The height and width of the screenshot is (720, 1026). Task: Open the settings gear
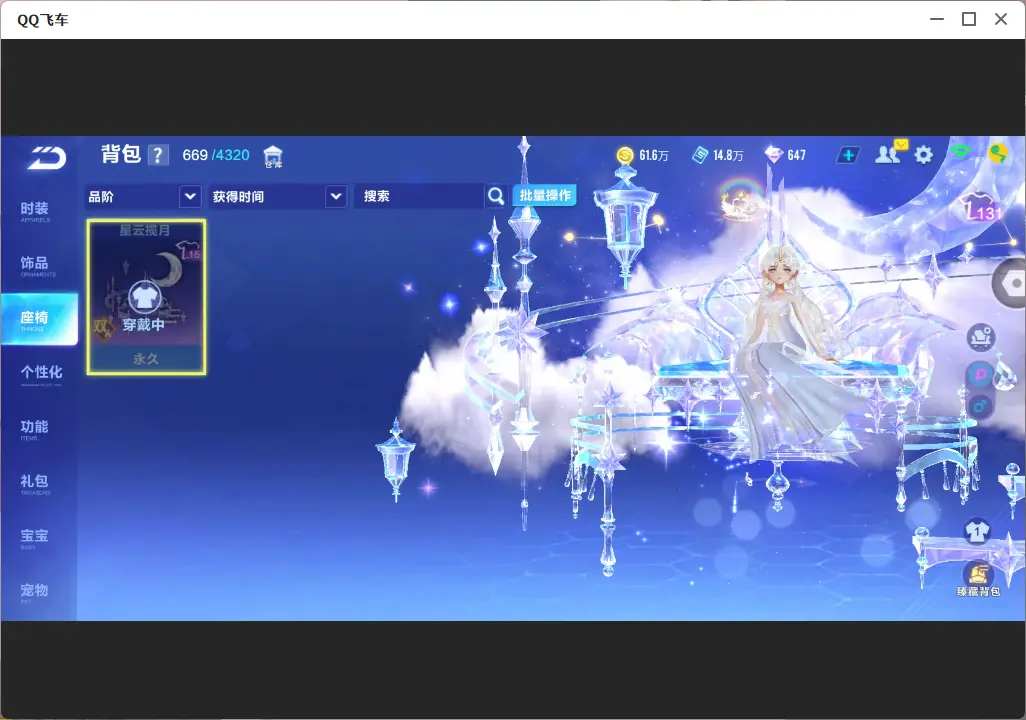(x=923, y=155)
